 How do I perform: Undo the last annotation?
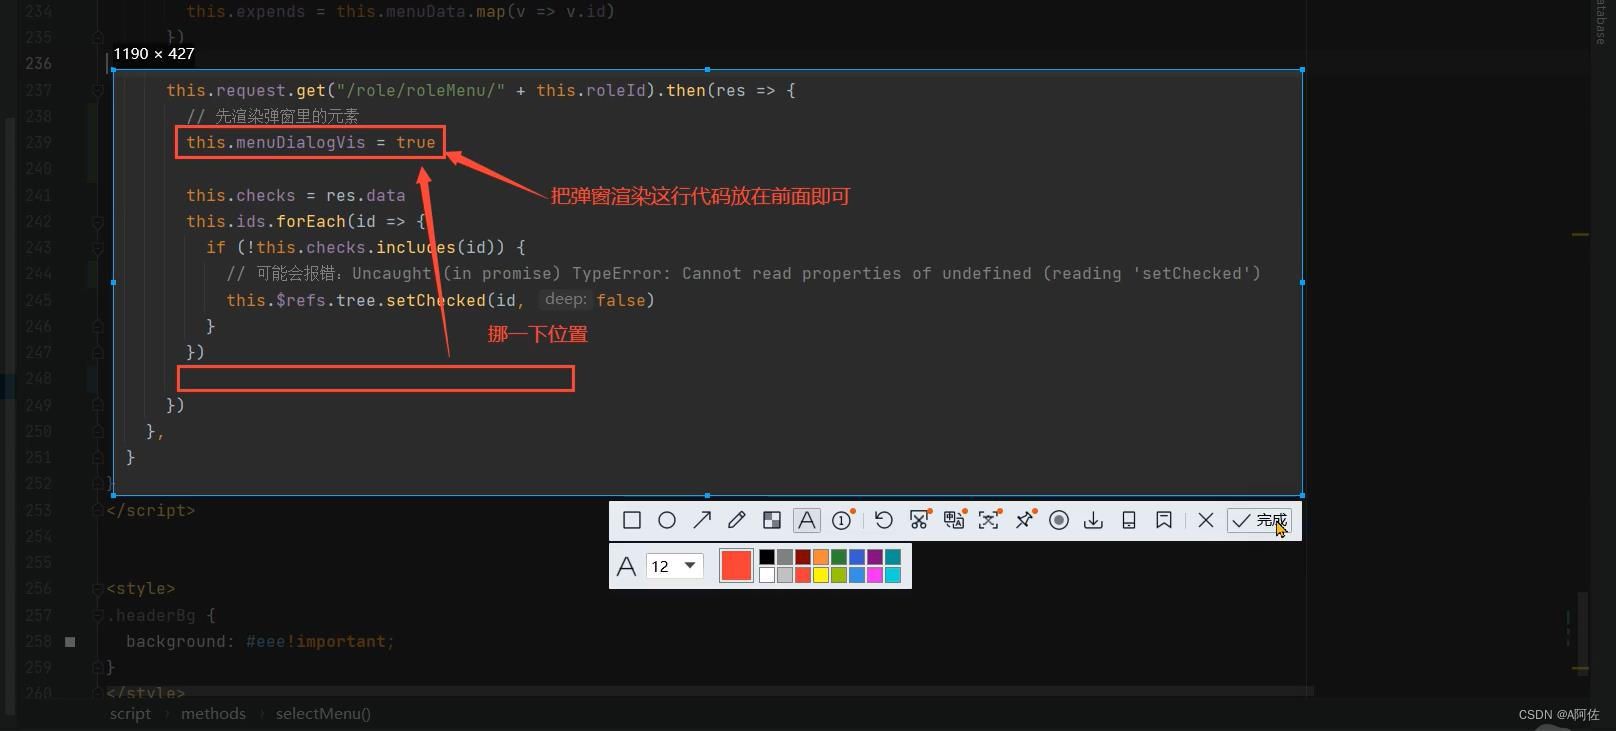[x=883, y=520]
